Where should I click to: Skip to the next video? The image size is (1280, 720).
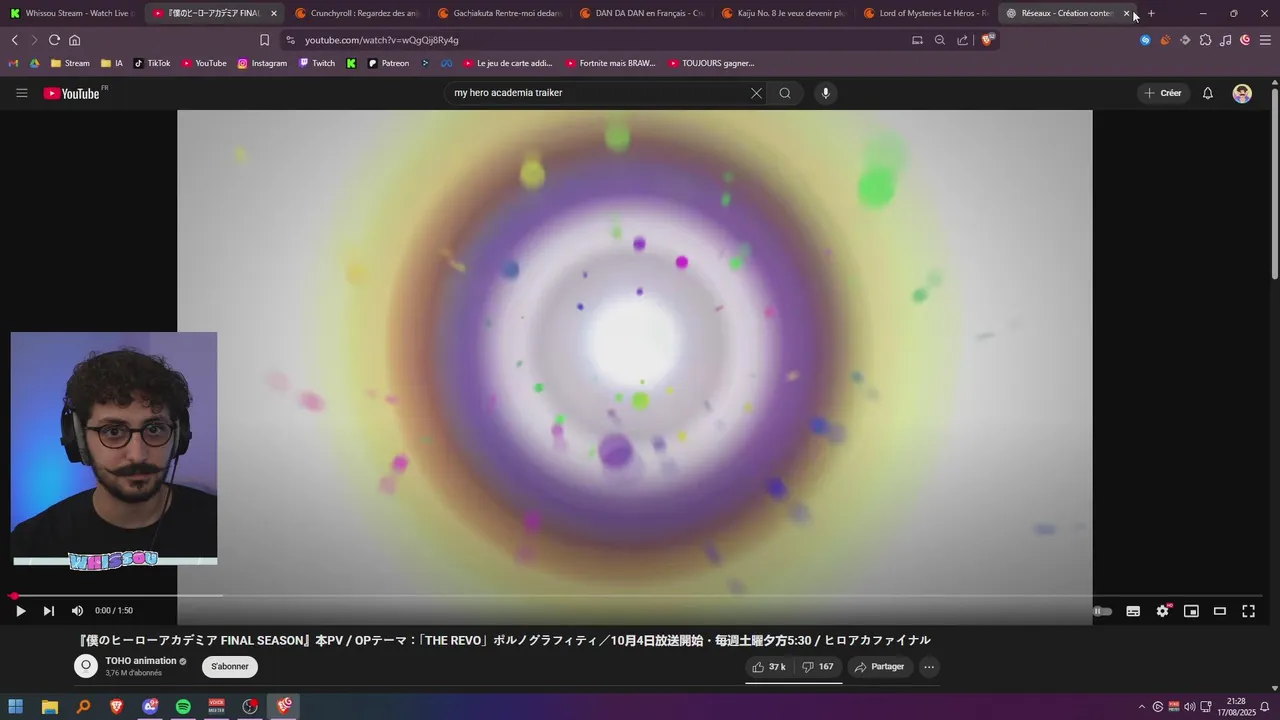(48, 611)
